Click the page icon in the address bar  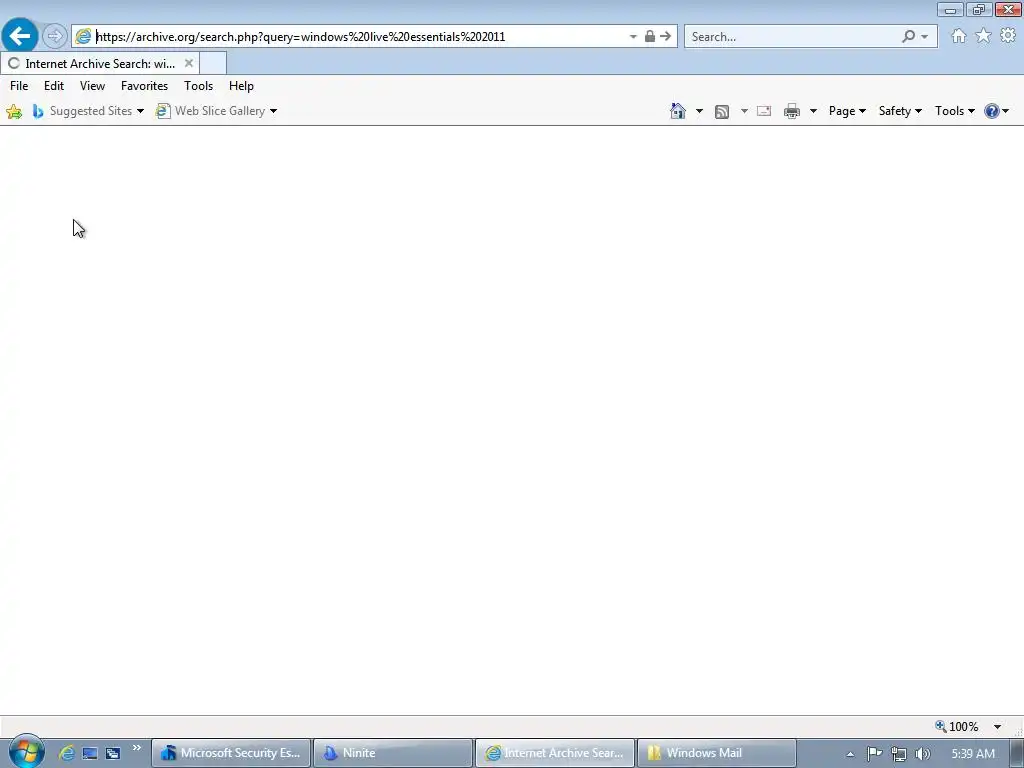[84, 37]
